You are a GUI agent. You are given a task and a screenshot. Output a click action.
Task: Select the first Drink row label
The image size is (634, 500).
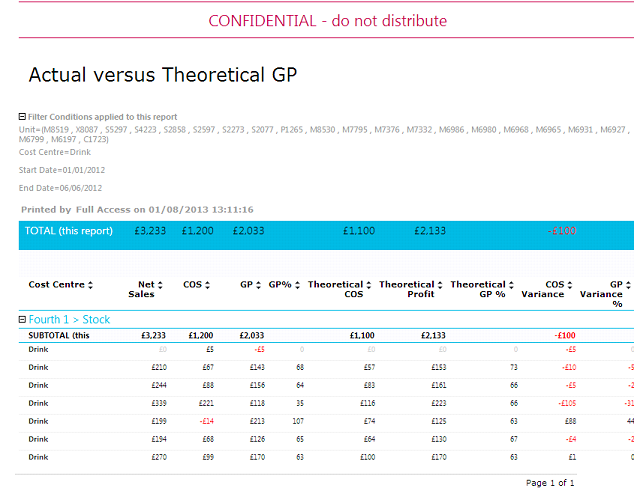tap(39, 350)
